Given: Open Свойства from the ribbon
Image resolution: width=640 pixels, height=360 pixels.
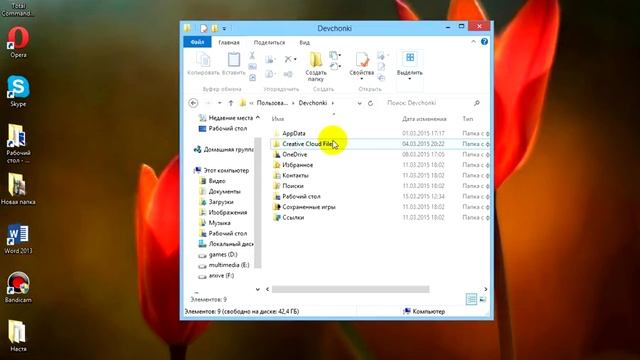Looking at the screenshot, I should (x=362, y=65).
